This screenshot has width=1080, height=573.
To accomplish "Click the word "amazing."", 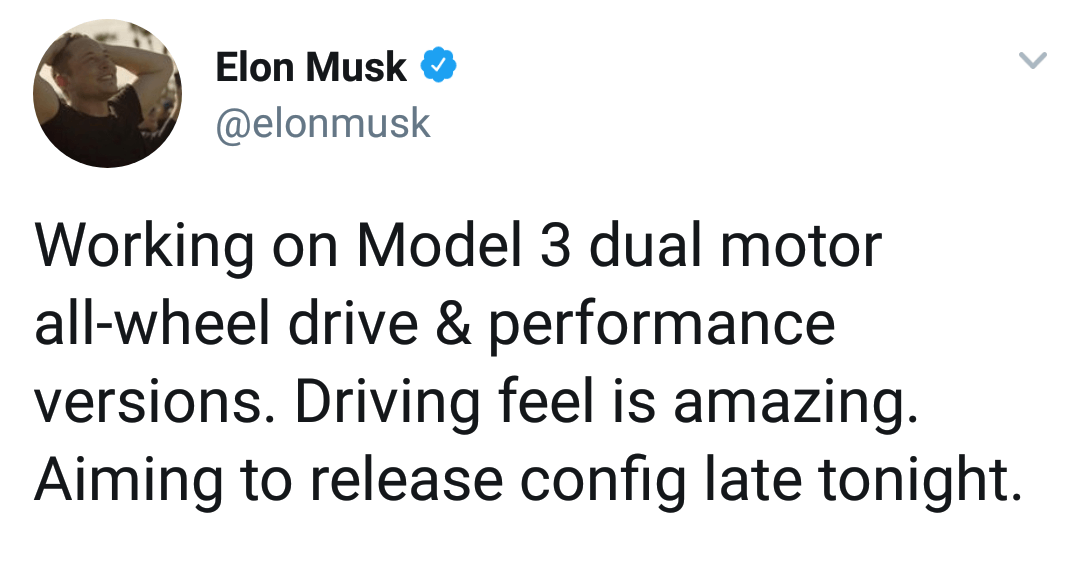I will pos(796,405).
